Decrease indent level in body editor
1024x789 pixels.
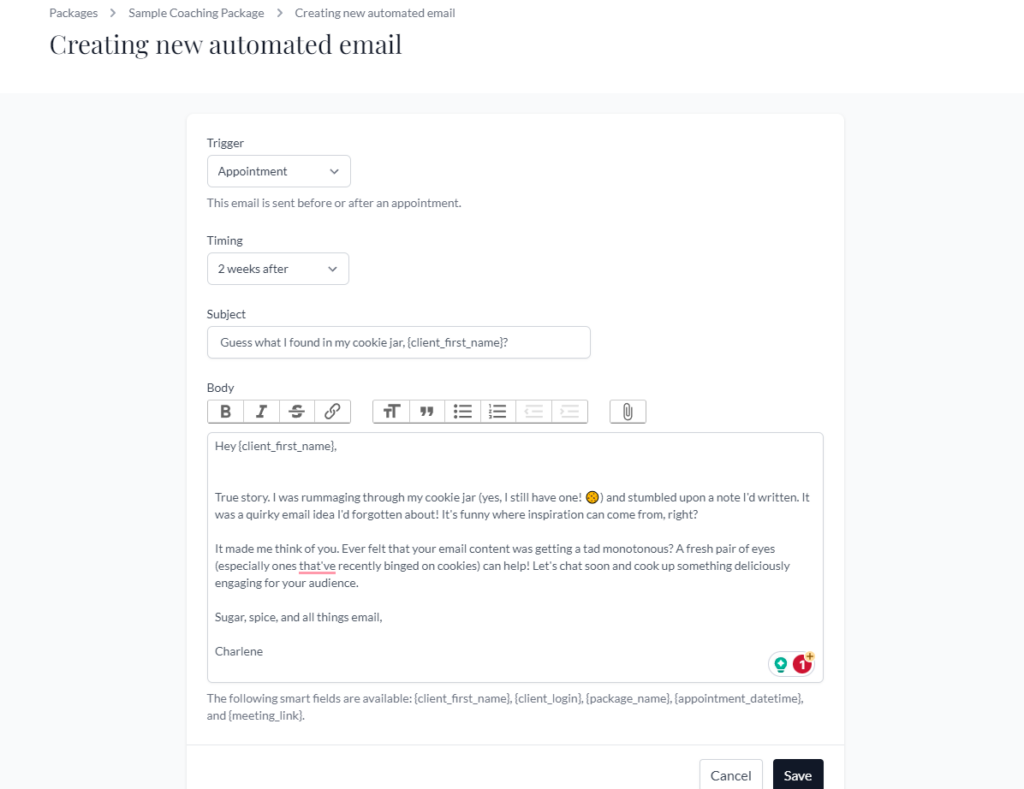pyautogui.click(x=534, y=411)
